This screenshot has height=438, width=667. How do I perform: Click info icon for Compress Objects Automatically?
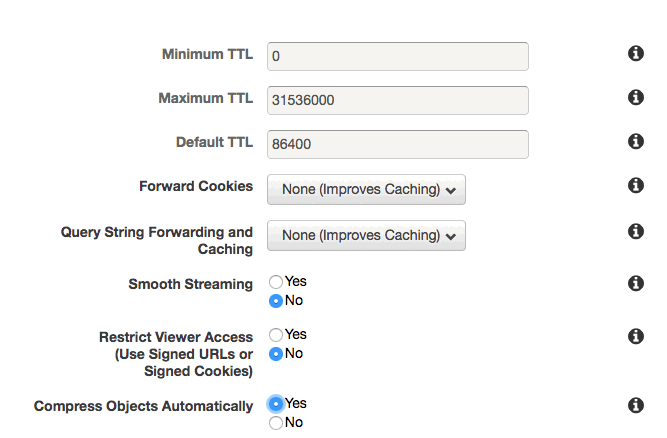pos(636,405)
